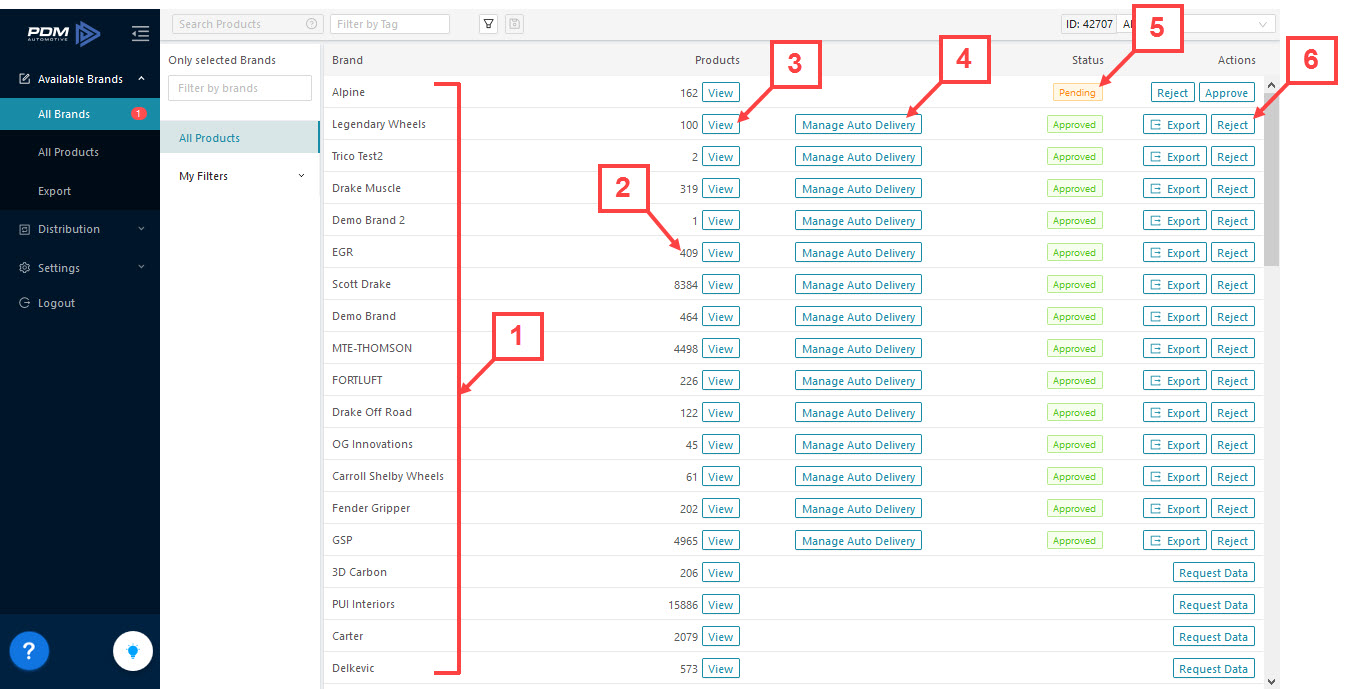
Task: Collapse the sidebar with the menu fold icon
Action: [140, 34]
